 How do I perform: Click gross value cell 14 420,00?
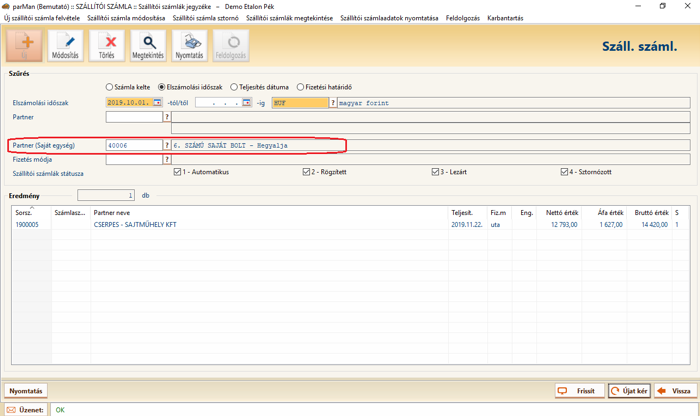click(655, 225)
